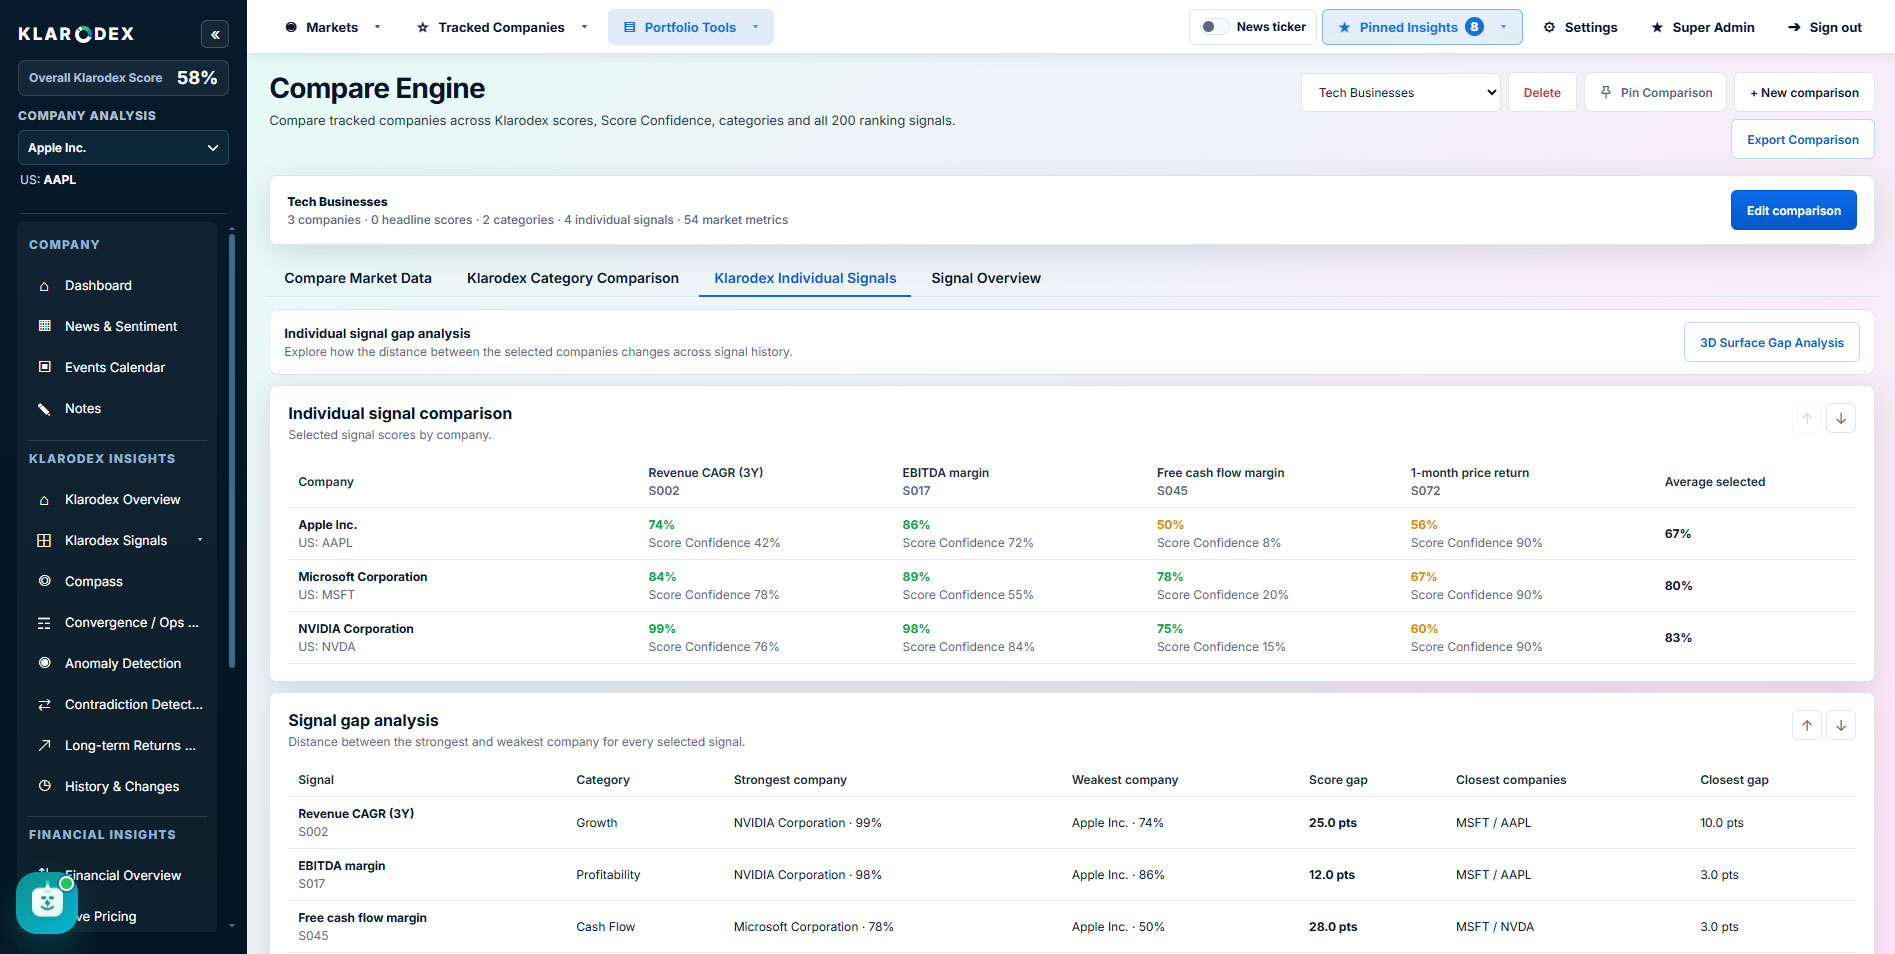Open 3D Surface Gap Analysis
This screenshot has height=954, width=1895.
(x=1772, y=342)
